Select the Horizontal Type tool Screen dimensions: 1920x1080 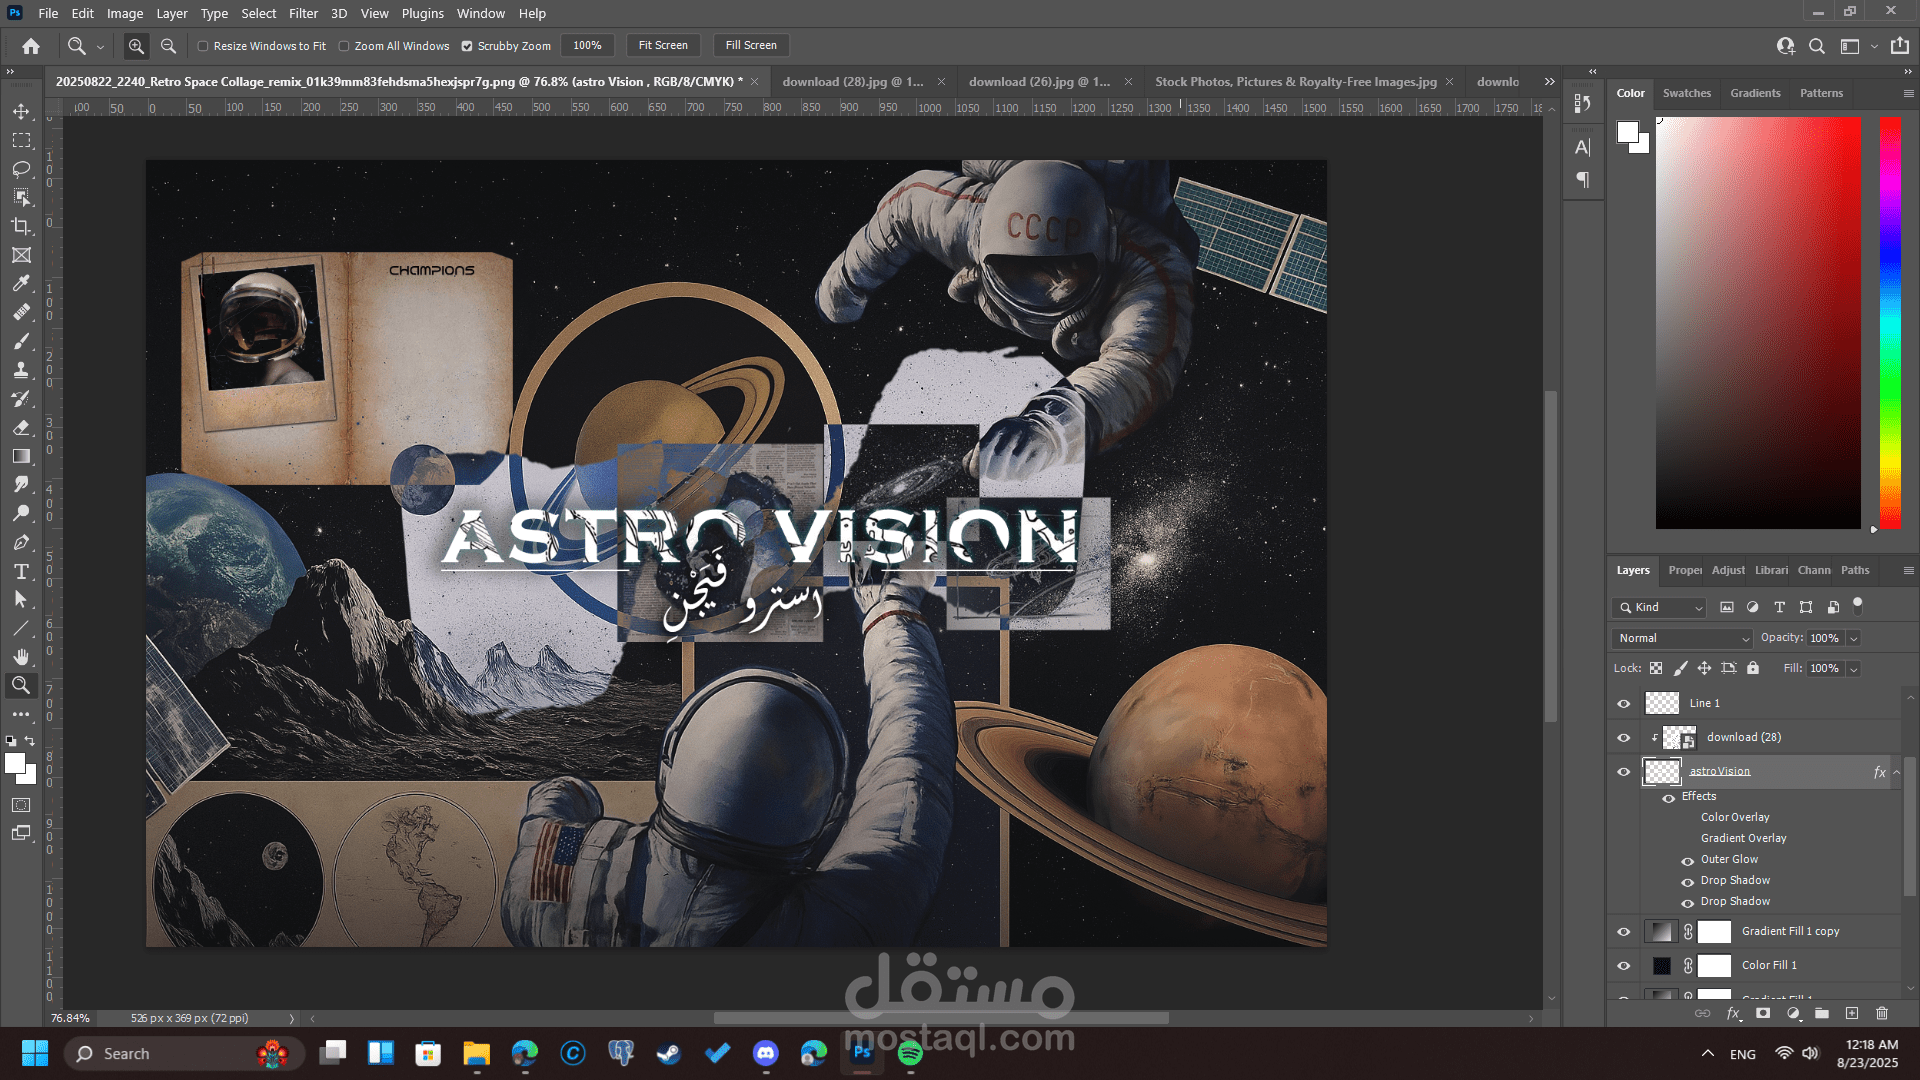pyautogui.click(x=21, y=571)
